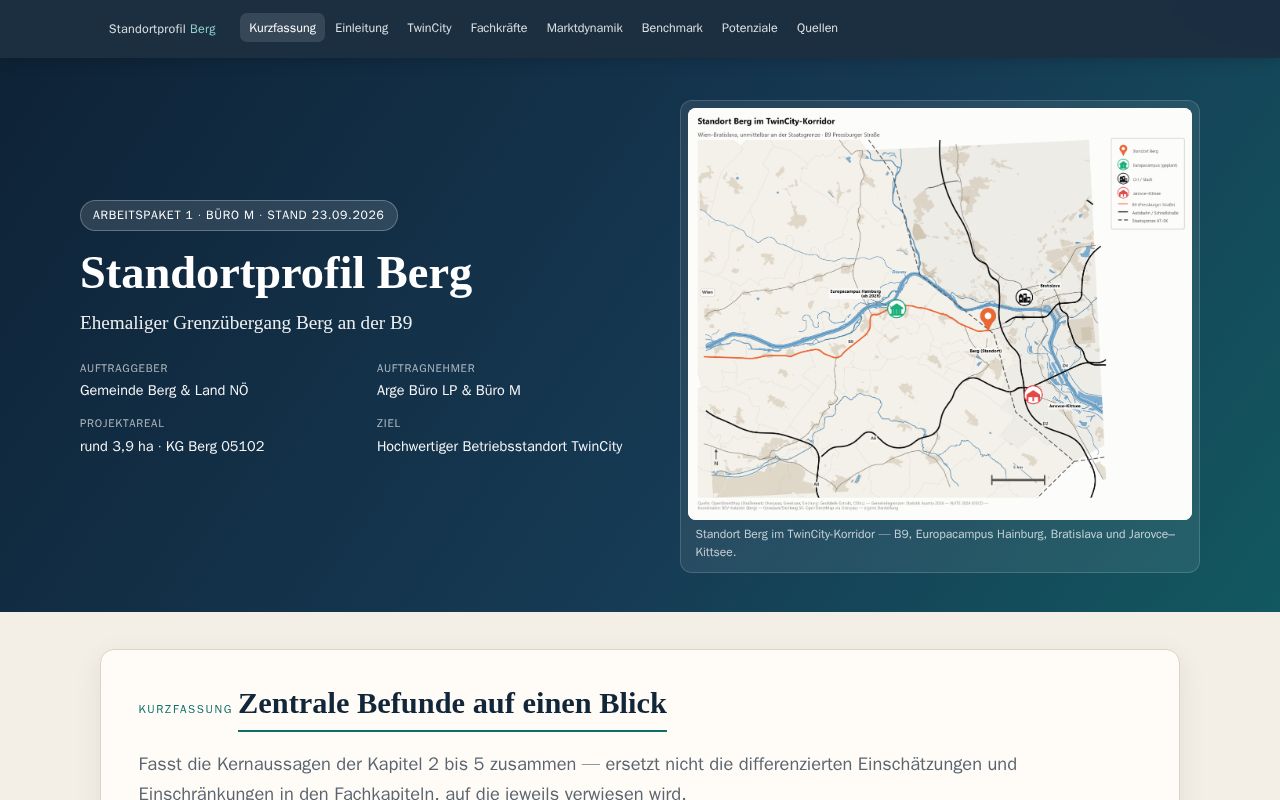Click the heading 'Zentrale Befunde auf einen Blick'

[452, 704]
